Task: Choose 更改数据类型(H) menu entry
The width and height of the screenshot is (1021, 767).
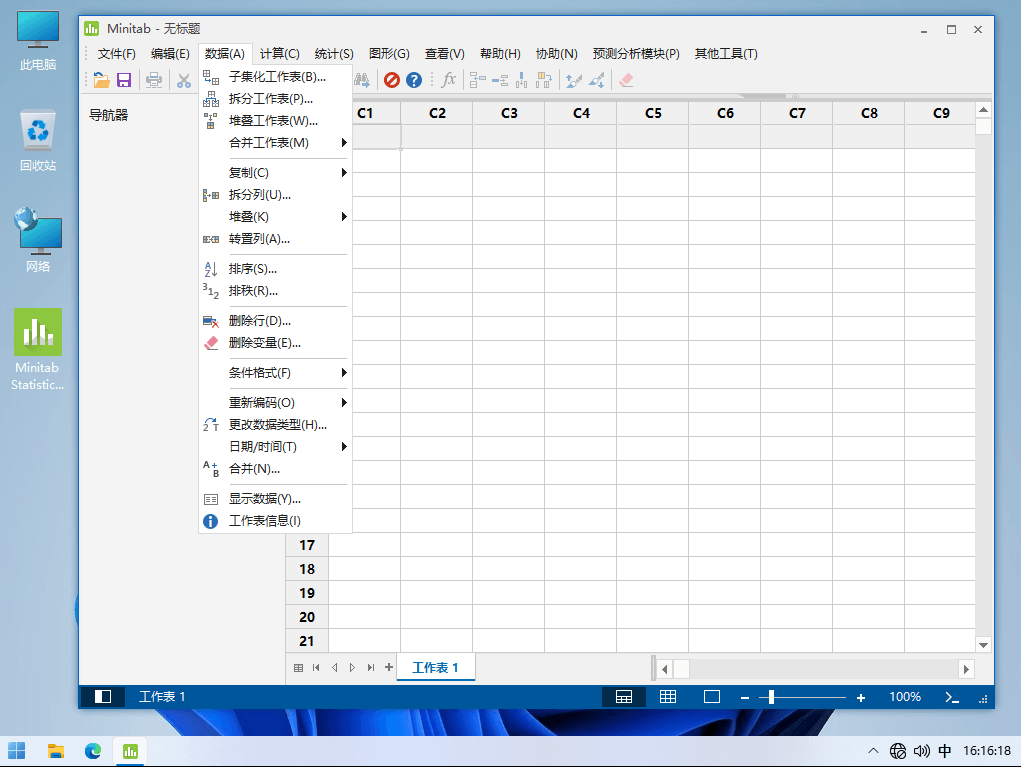Action: coord(275,425)
